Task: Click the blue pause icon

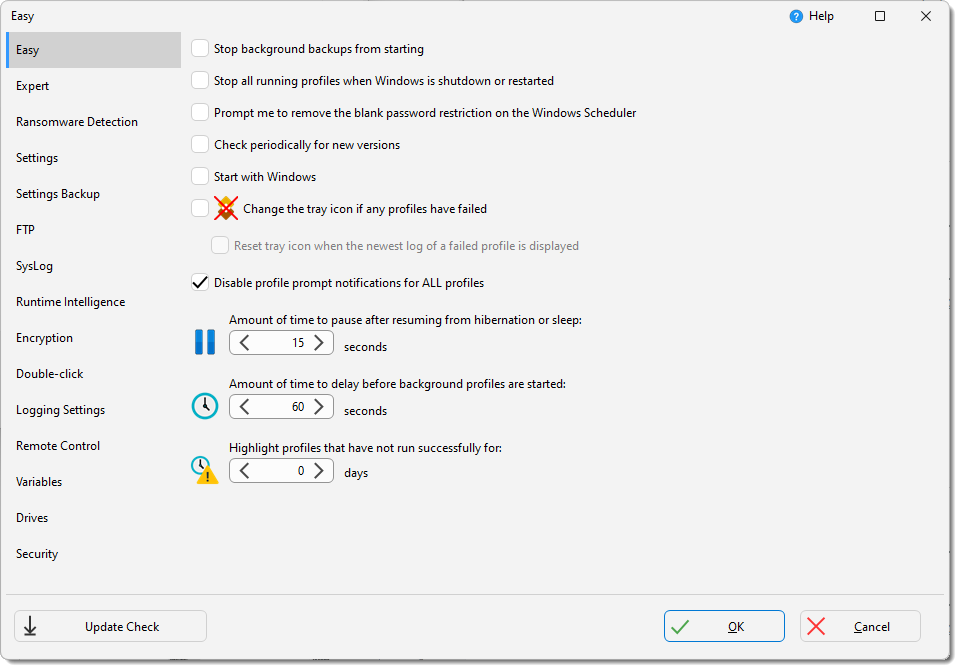Action: pyautogui.click(x=204, y=342)
